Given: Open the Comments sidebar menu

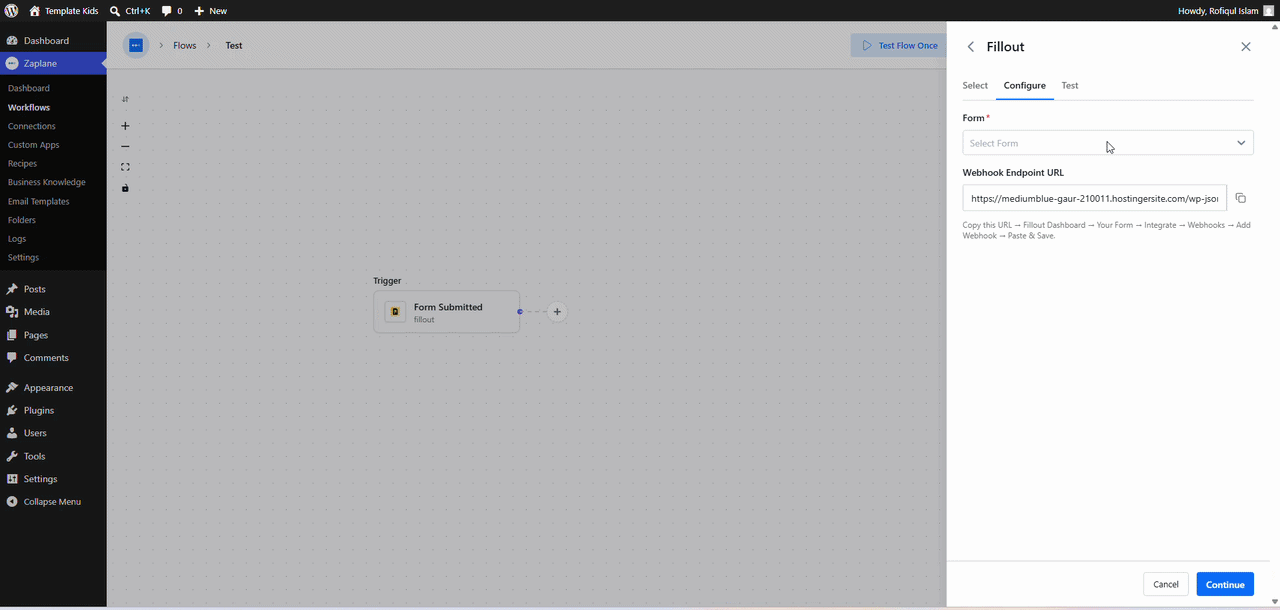Looking at the screenshot, I should click(x=53, y=358).
